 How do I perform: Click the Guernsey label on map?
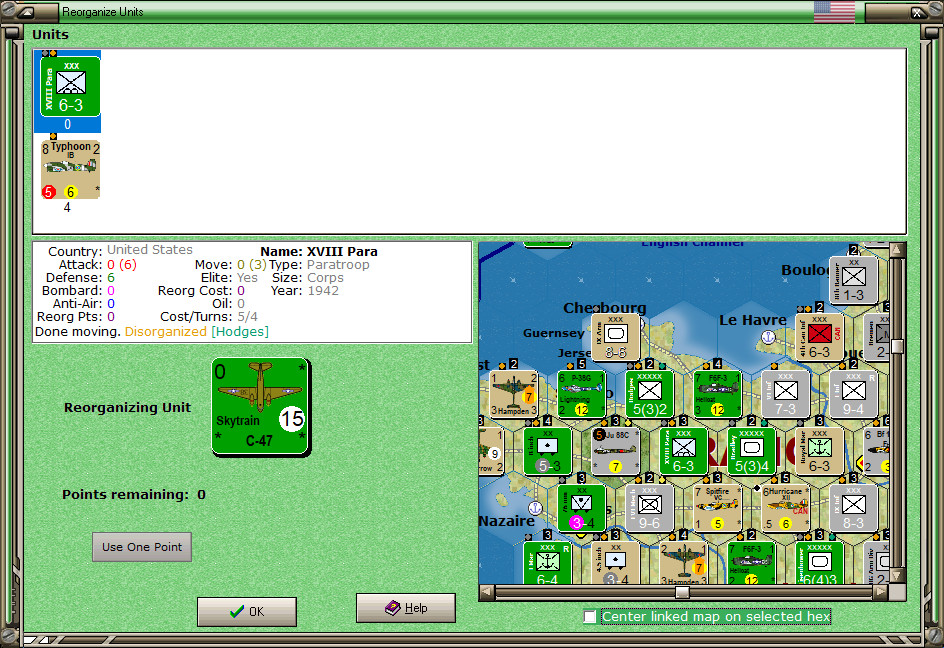point(553,333)
